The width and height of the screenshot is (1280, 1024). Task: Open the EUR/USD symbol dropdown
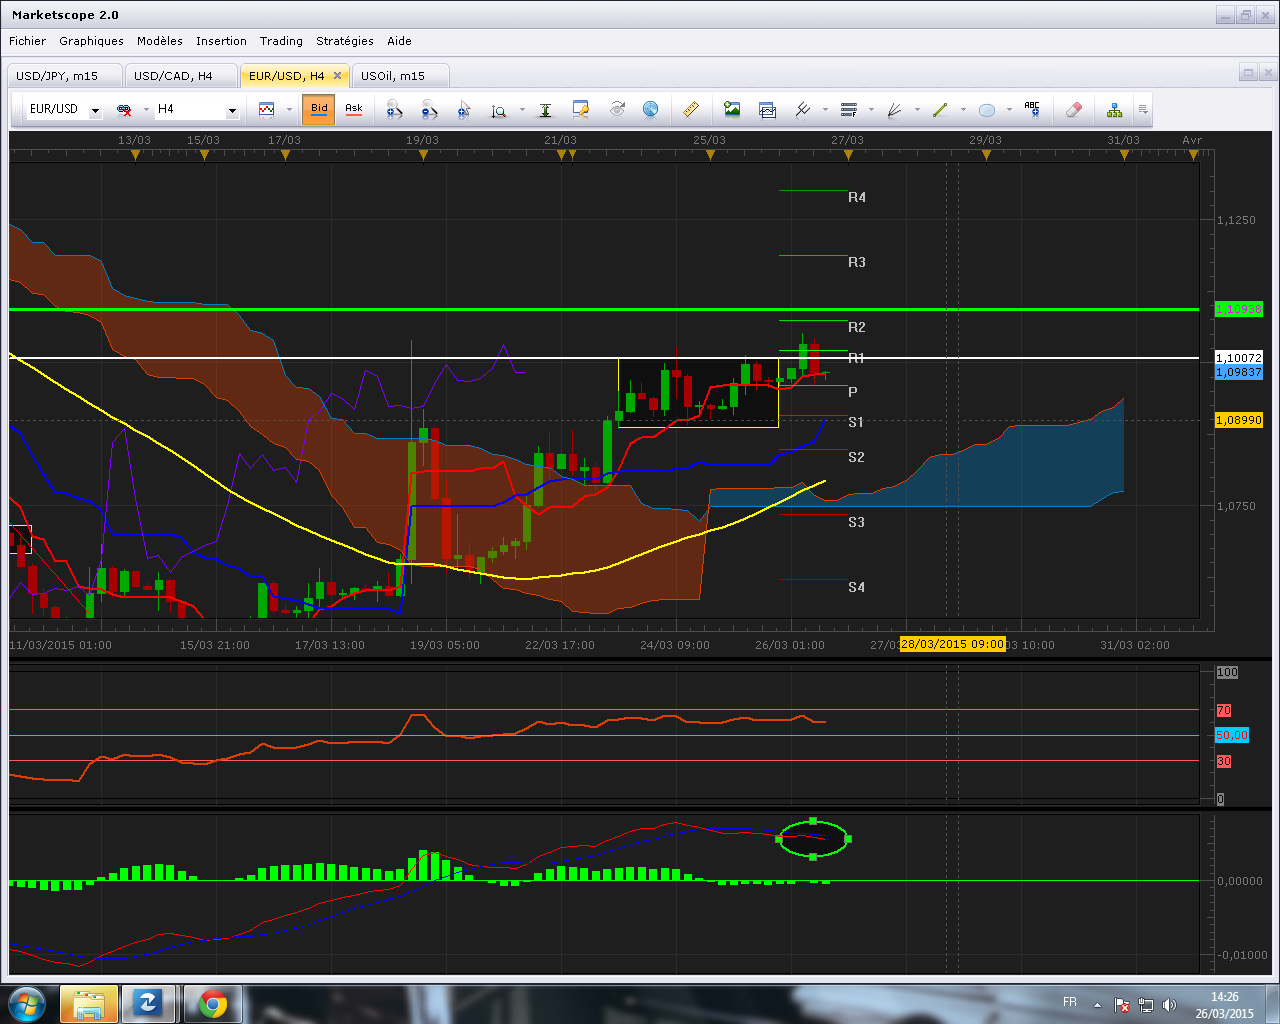(95, 111)
